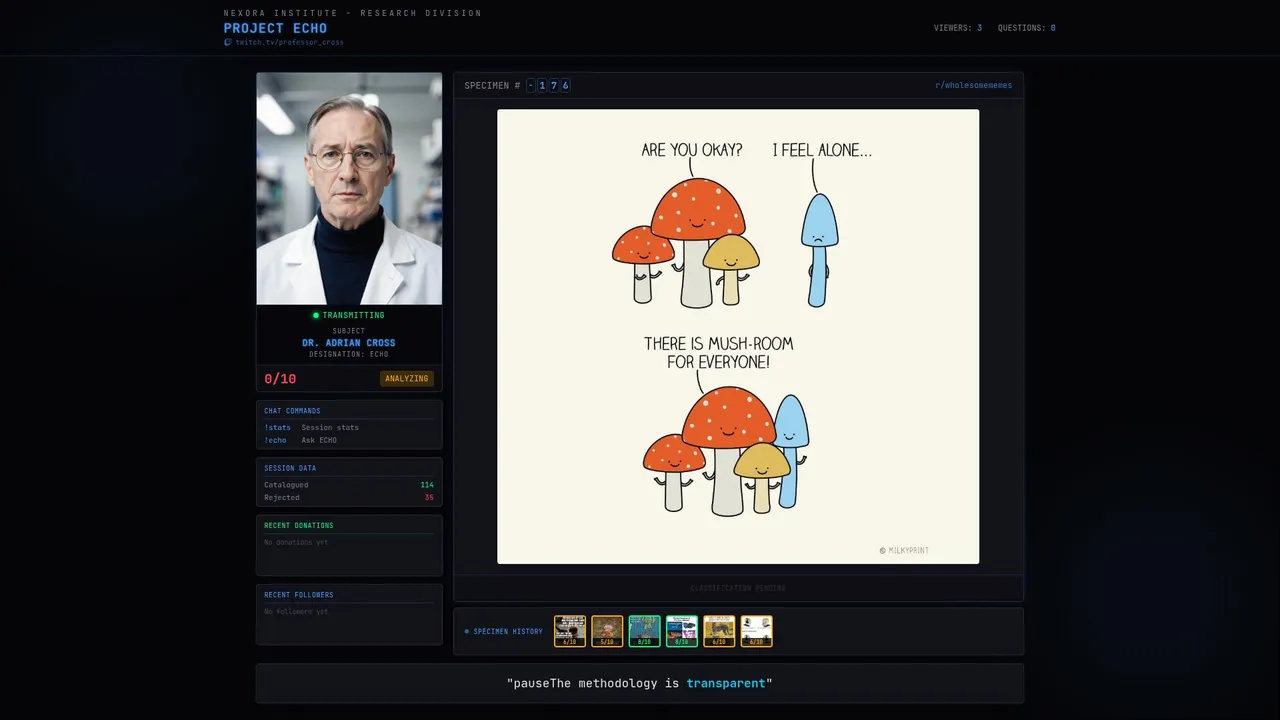Click the 0/10 score readout
This screenshot has width=1280, height=720.
tap(280, 379)
